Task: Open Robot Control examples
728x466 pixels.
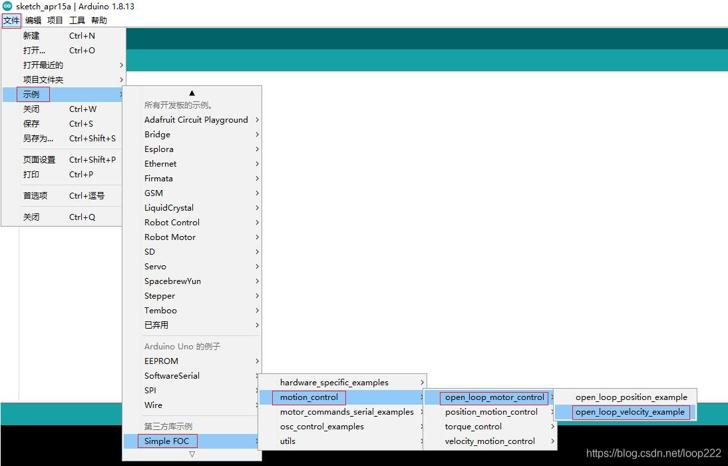Action: (192, 222)
